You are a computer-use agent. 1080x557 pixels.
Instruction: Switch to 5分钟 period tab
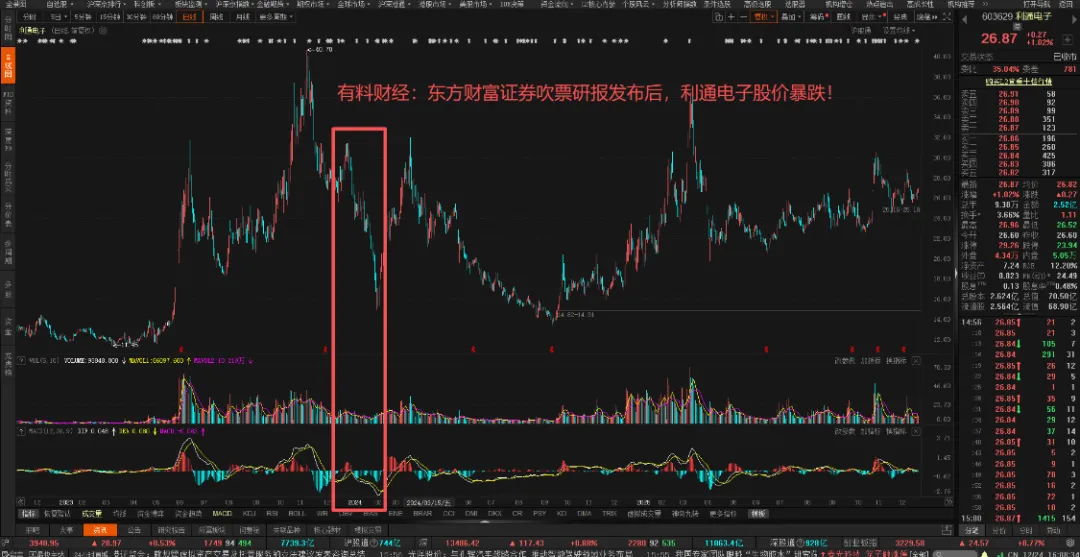[x=82, y=17]
